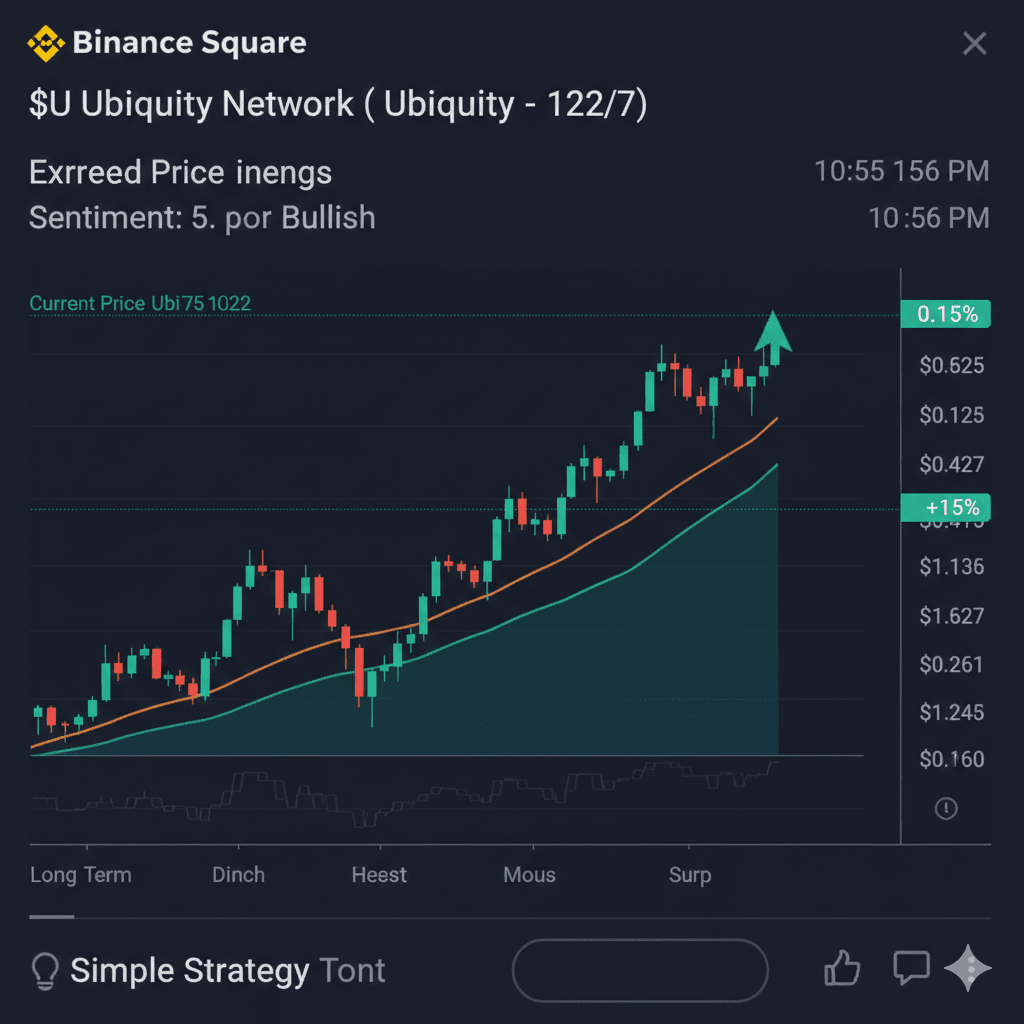1024x1024 pixels.
Task: Click the 0.15% green price badge
Action: coord(946,314)
